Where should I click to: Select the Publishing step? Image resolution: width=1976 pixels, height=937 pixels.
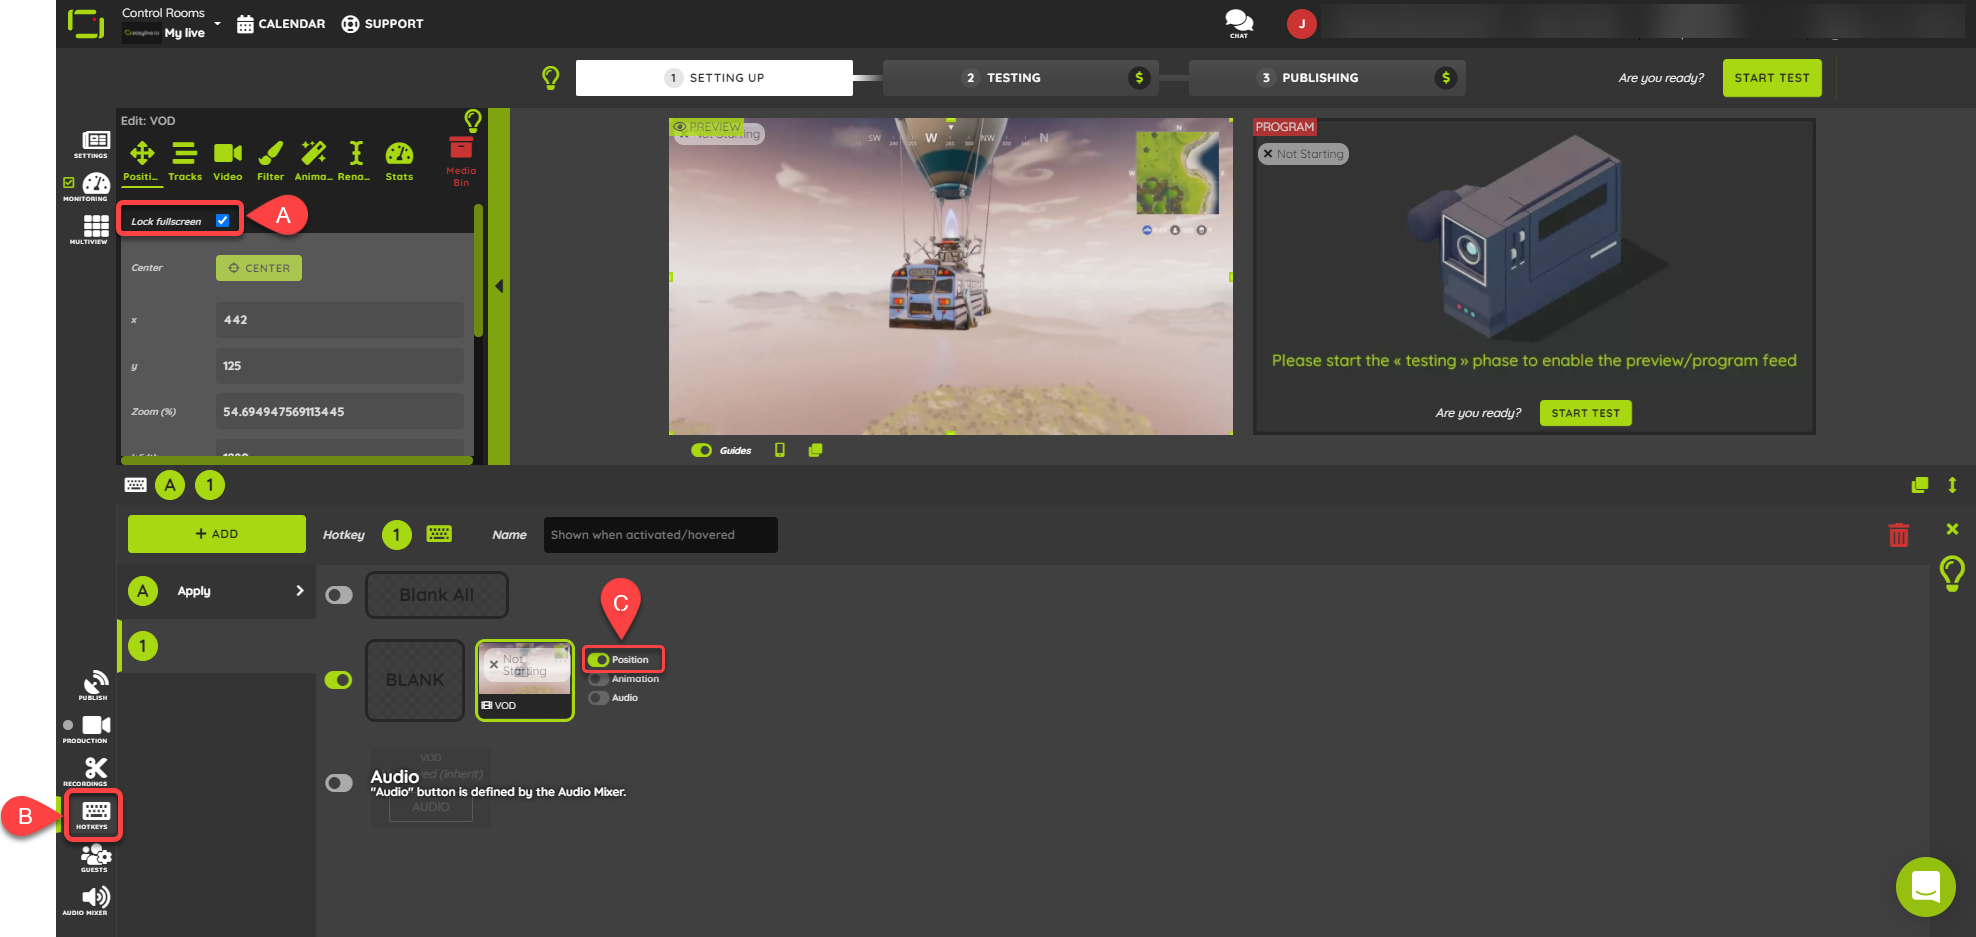(1327, 78)
